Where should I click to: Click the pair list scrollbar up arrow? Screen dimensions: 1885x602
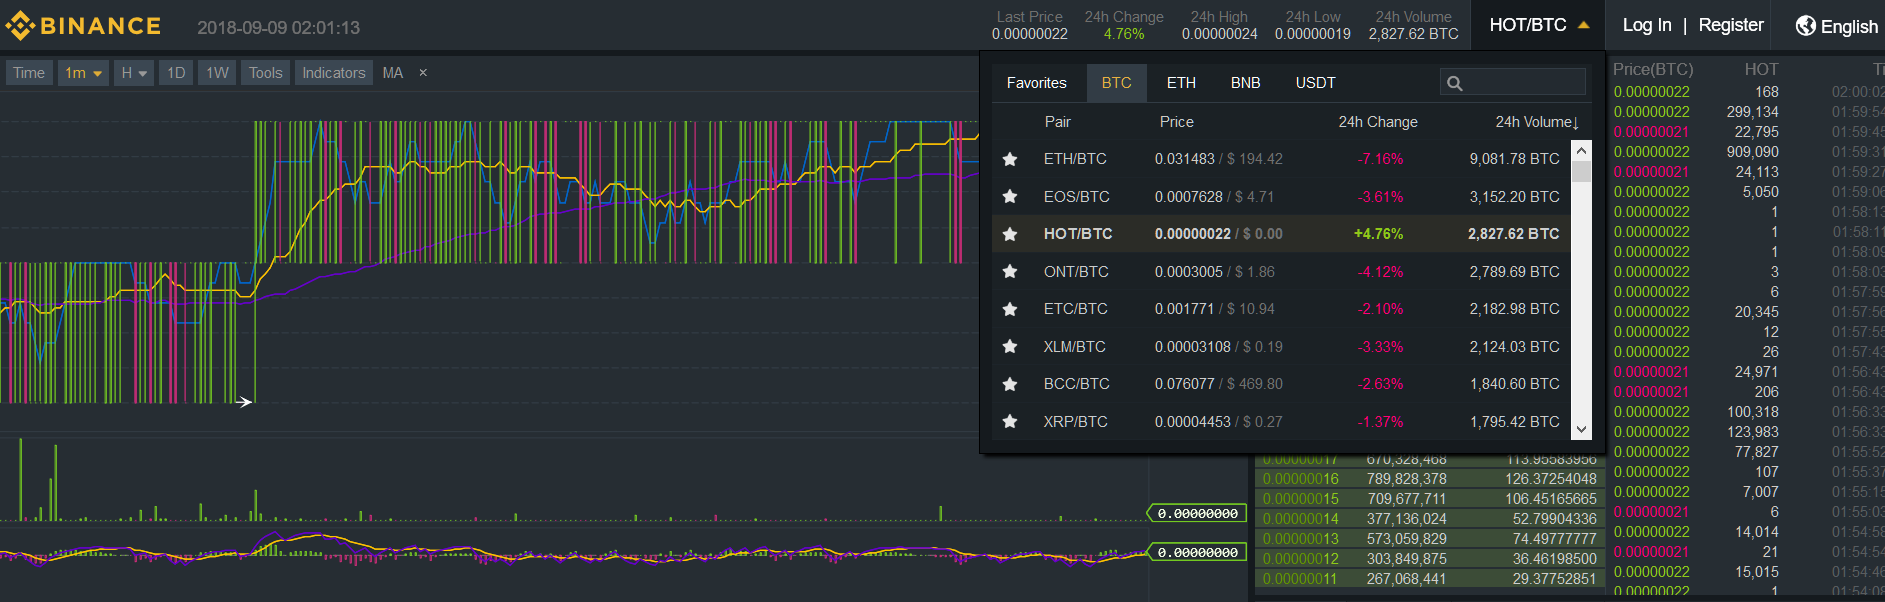pos(1581,150)
